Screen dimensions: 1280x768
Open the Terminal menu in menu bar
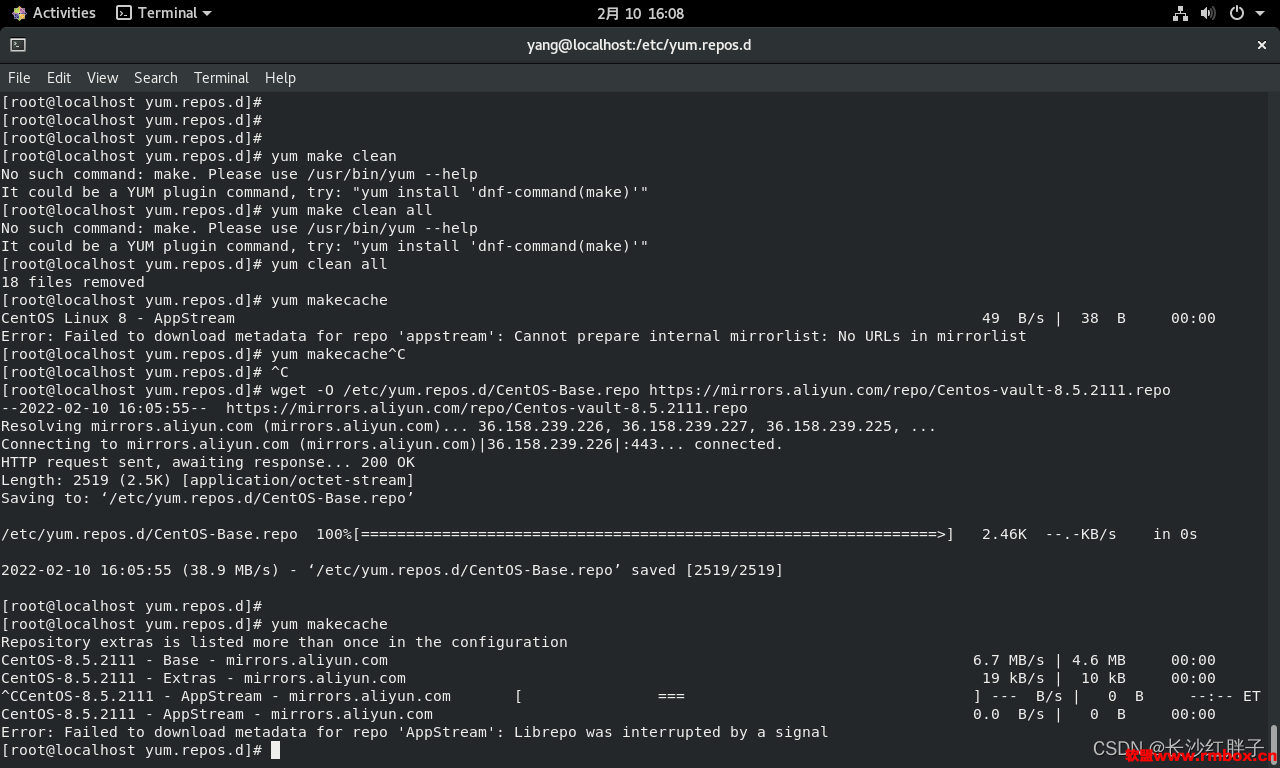click(221, 78)
